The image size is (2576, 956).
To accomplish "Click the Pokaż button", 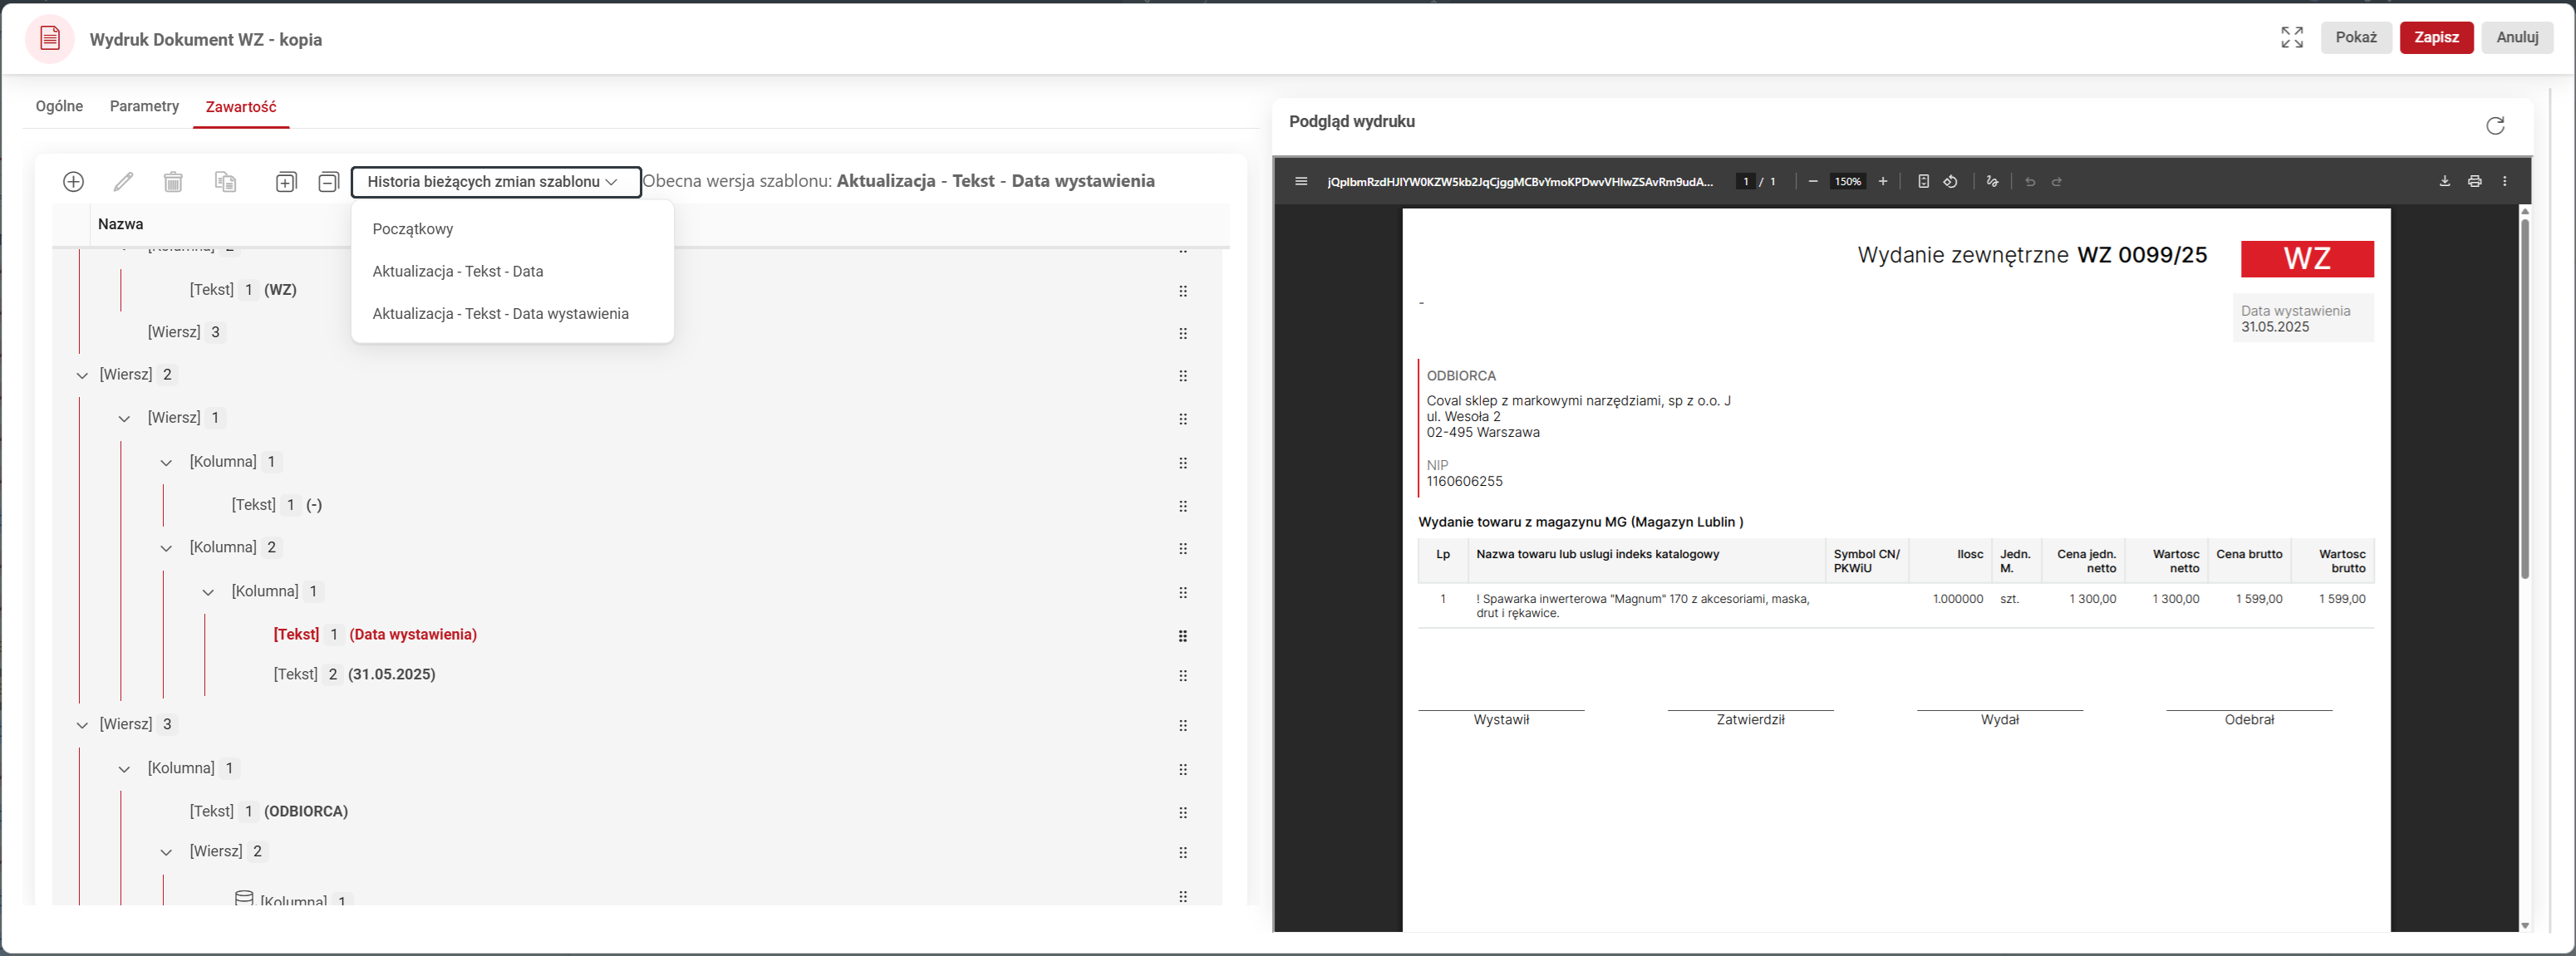I will 2355,37.
